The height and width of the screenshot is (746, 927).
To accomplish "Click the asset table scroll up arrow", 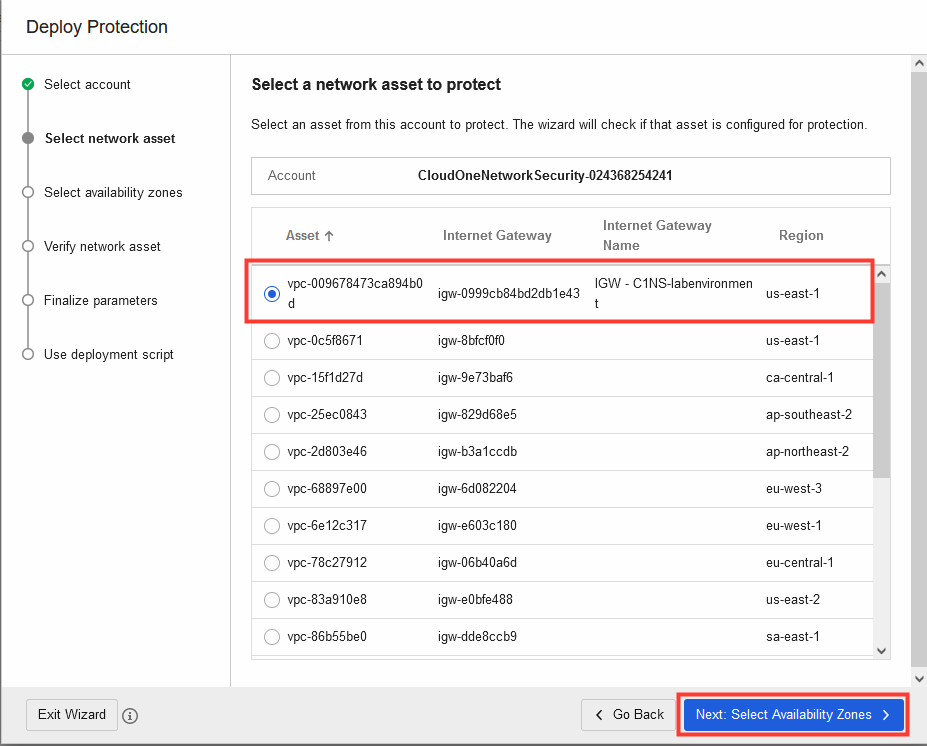I will 881,274.
